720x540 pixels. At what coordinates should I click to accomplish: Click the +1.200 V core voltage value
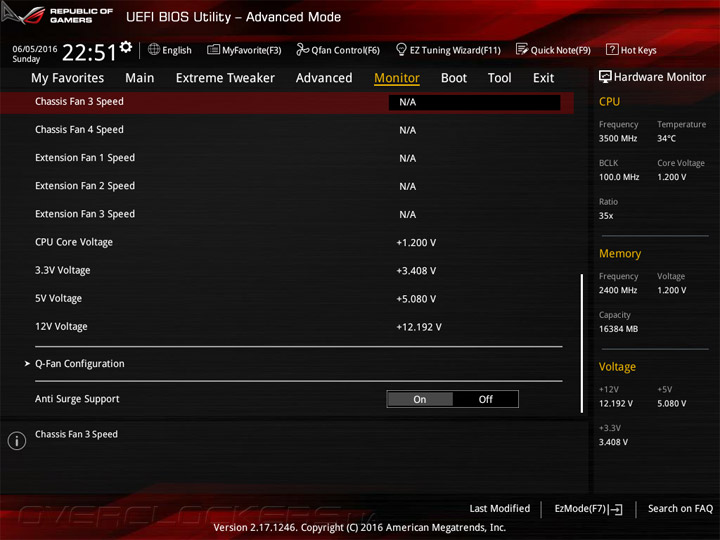click(416, 243)
